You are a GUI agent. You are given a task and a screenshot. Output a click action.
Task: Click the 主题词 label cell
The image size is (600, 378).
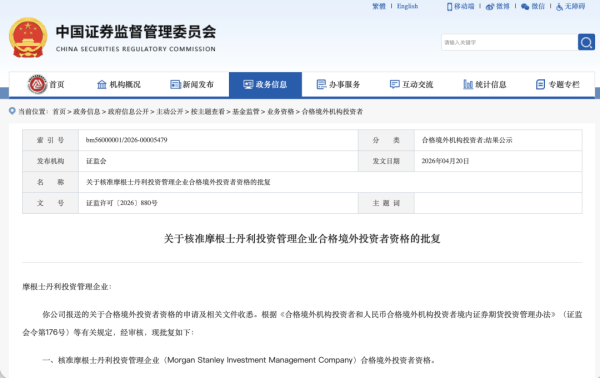(x=386, y=203)
